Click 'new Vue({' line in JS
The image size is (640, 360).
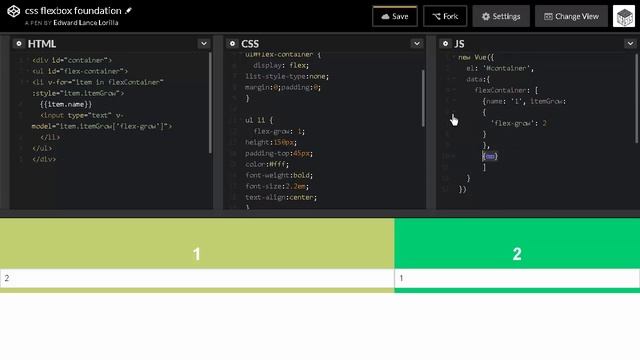pyautogui.click(x=476, y=57)
